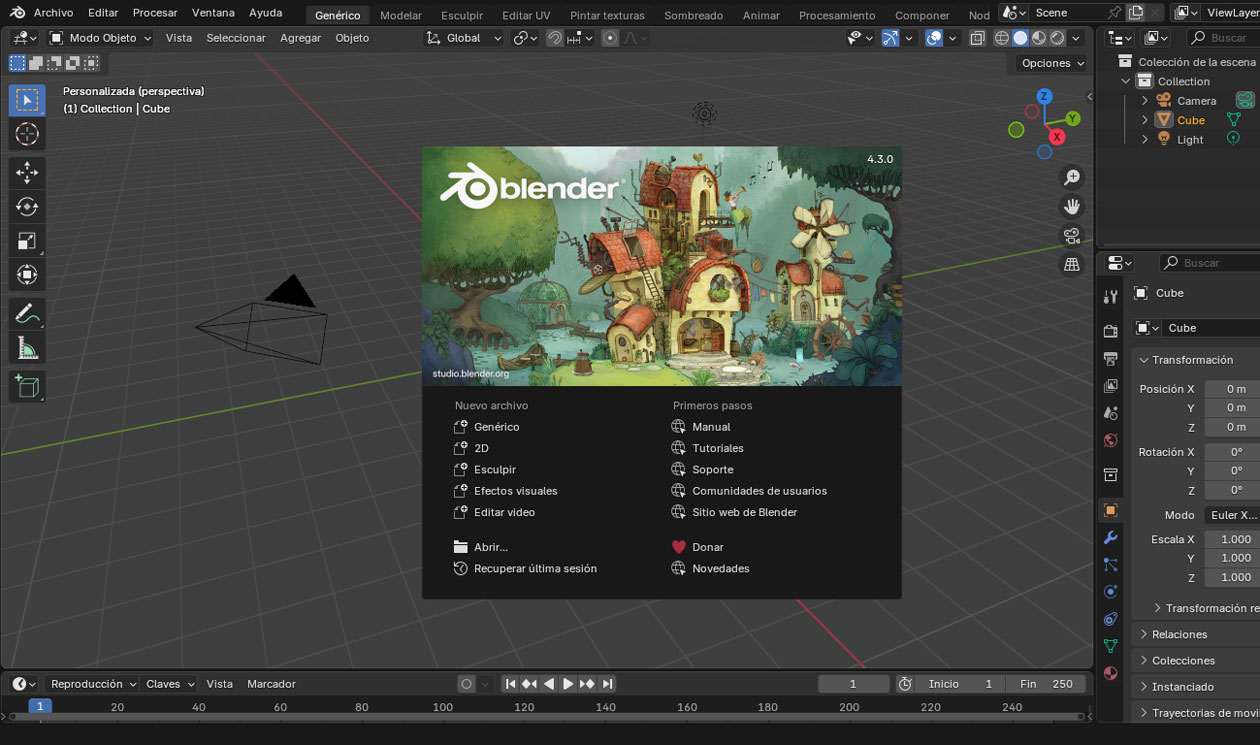Pick the Annotate pencil tool
This screenshot has height=745, width=1260.
[27, 314]
